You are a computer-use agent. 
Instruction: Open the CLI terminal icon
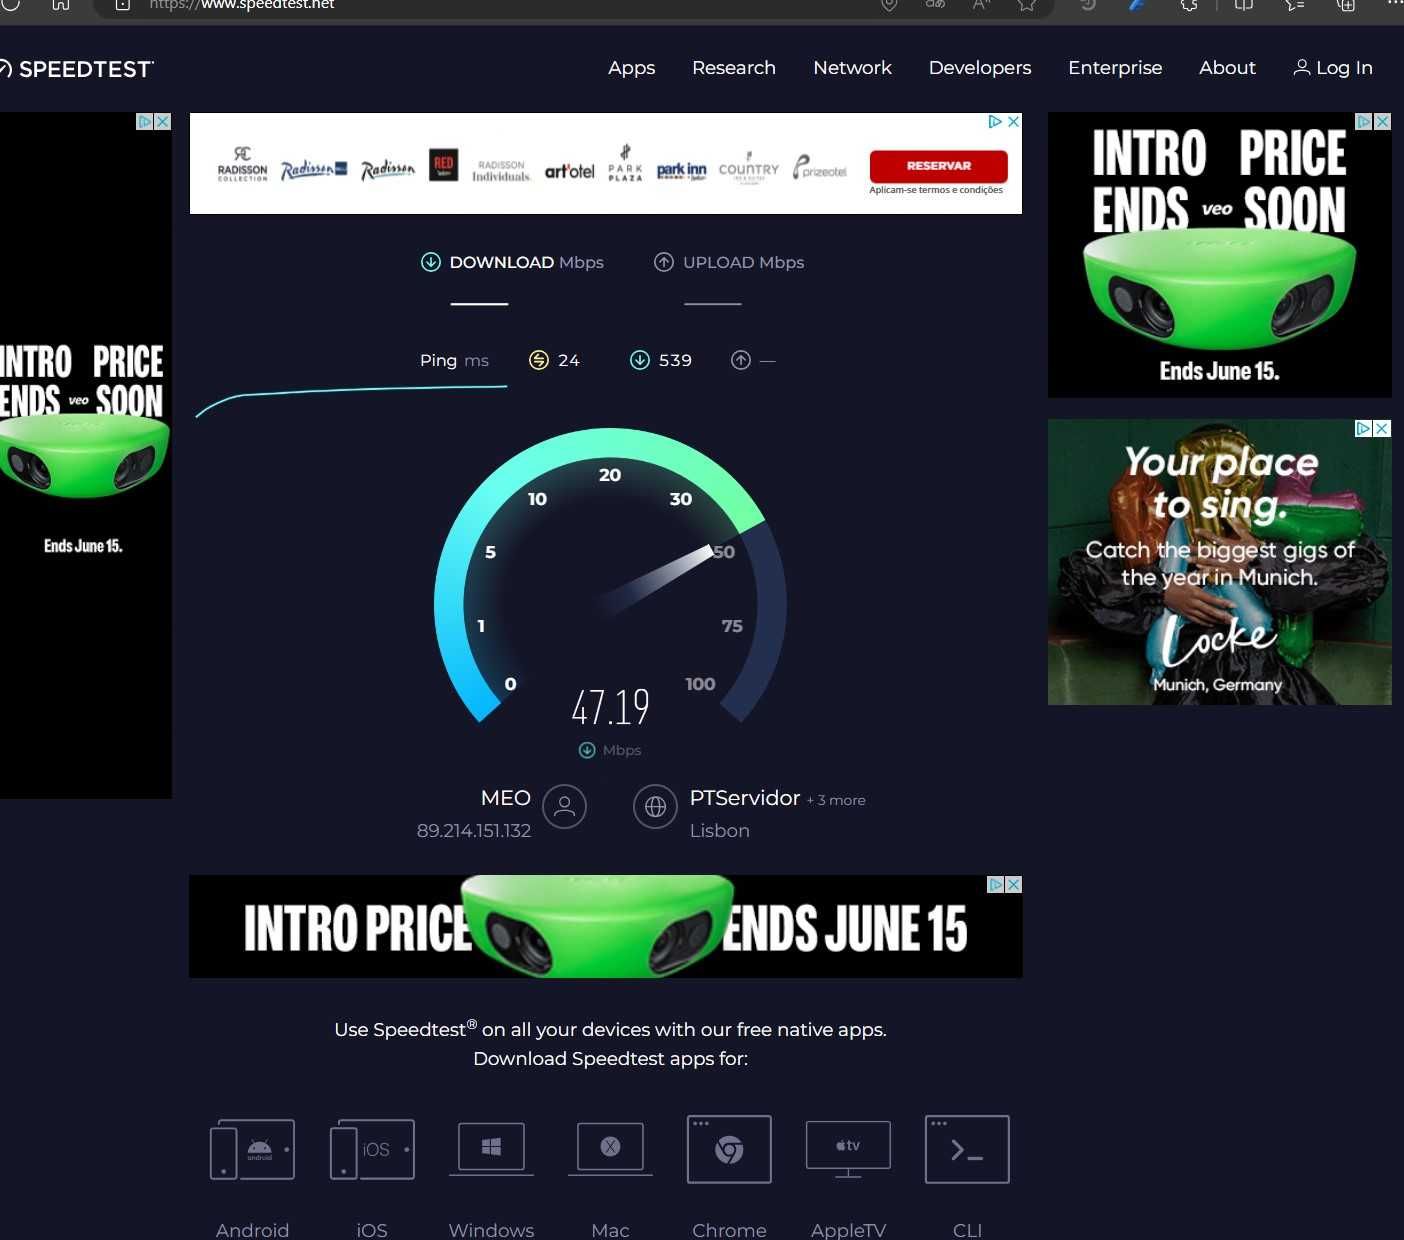coord(967,1149)
